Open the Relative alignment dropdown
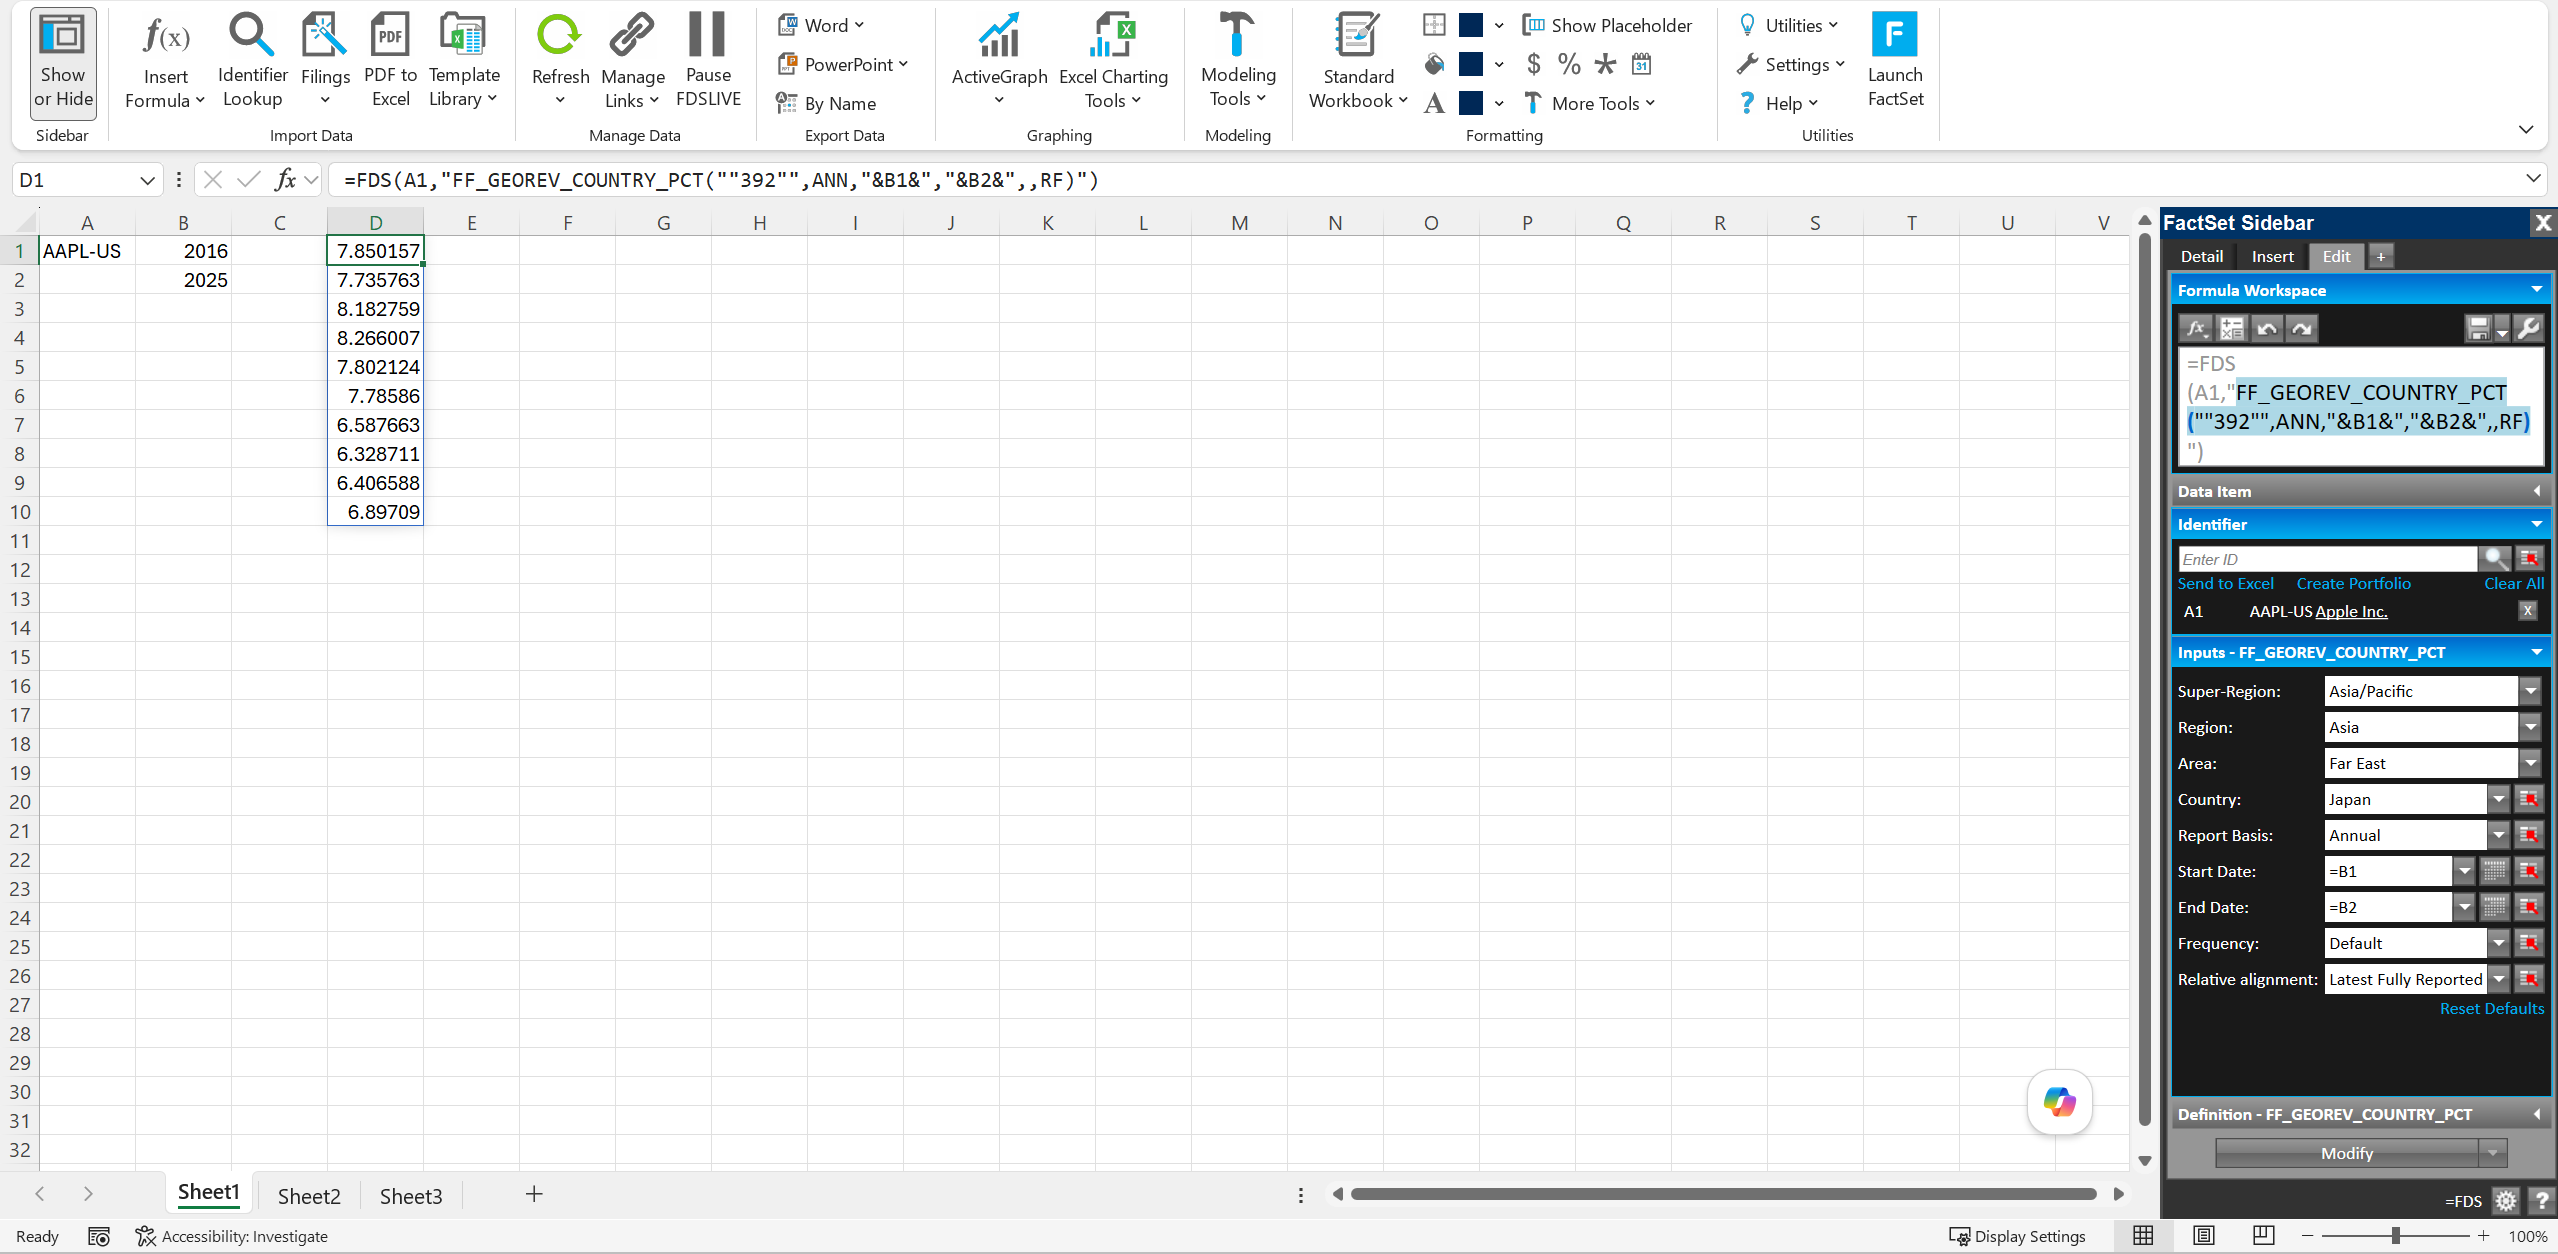This screenshot has width=2558, height=1254. pyautogui.click(x=2498, y=979)
